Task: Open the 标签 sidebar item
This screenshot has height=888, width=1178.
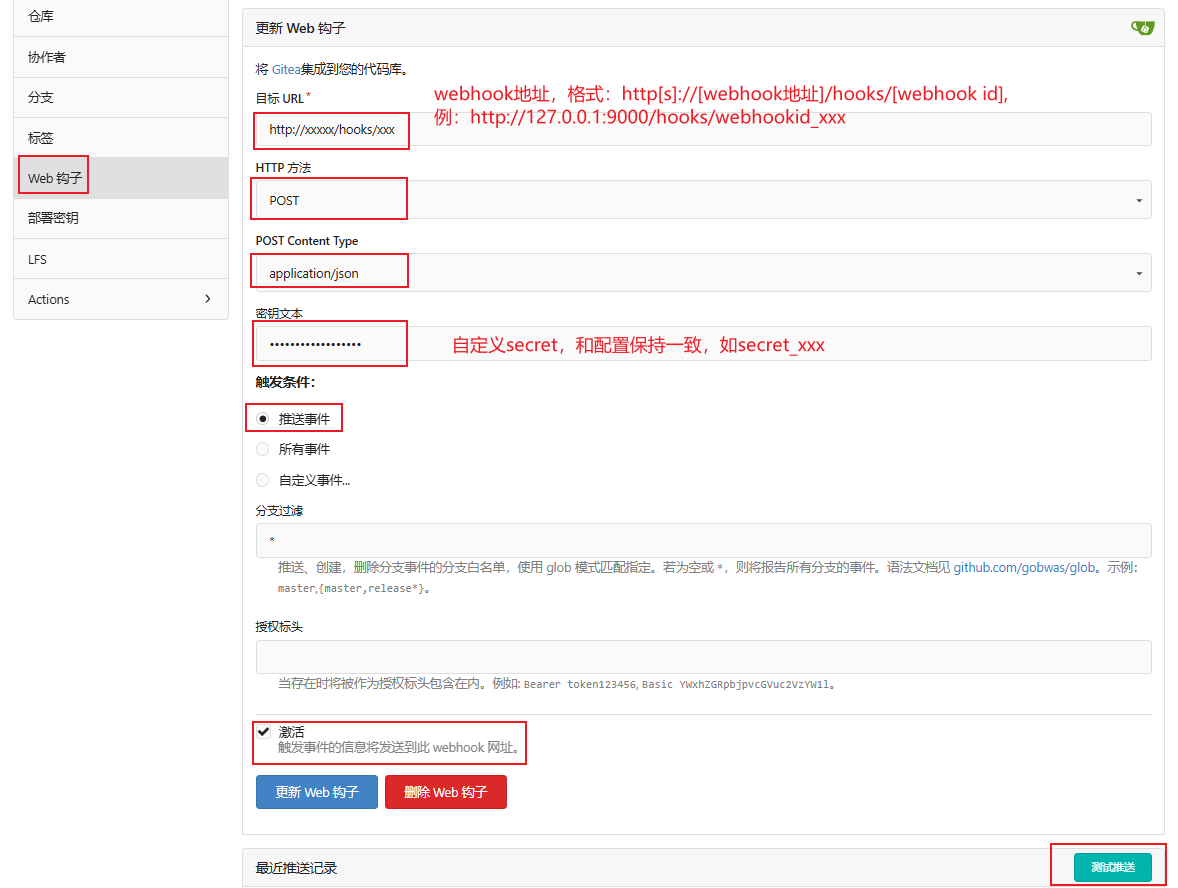Action: click(120, 138)
